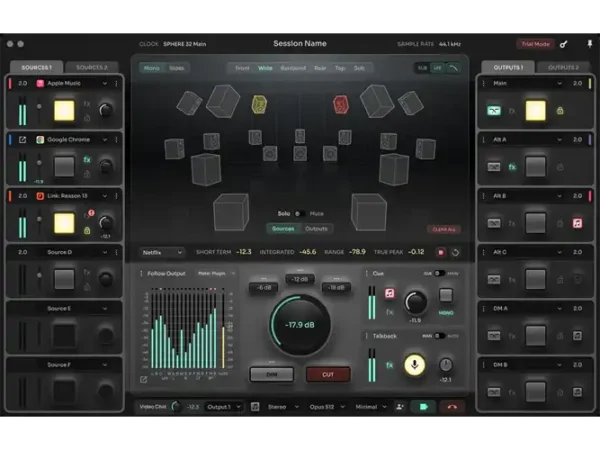Click the yellow lock icon on Main output
Image resolution: width=600 pixels, height=450 pixels.
tap(560, 111)
